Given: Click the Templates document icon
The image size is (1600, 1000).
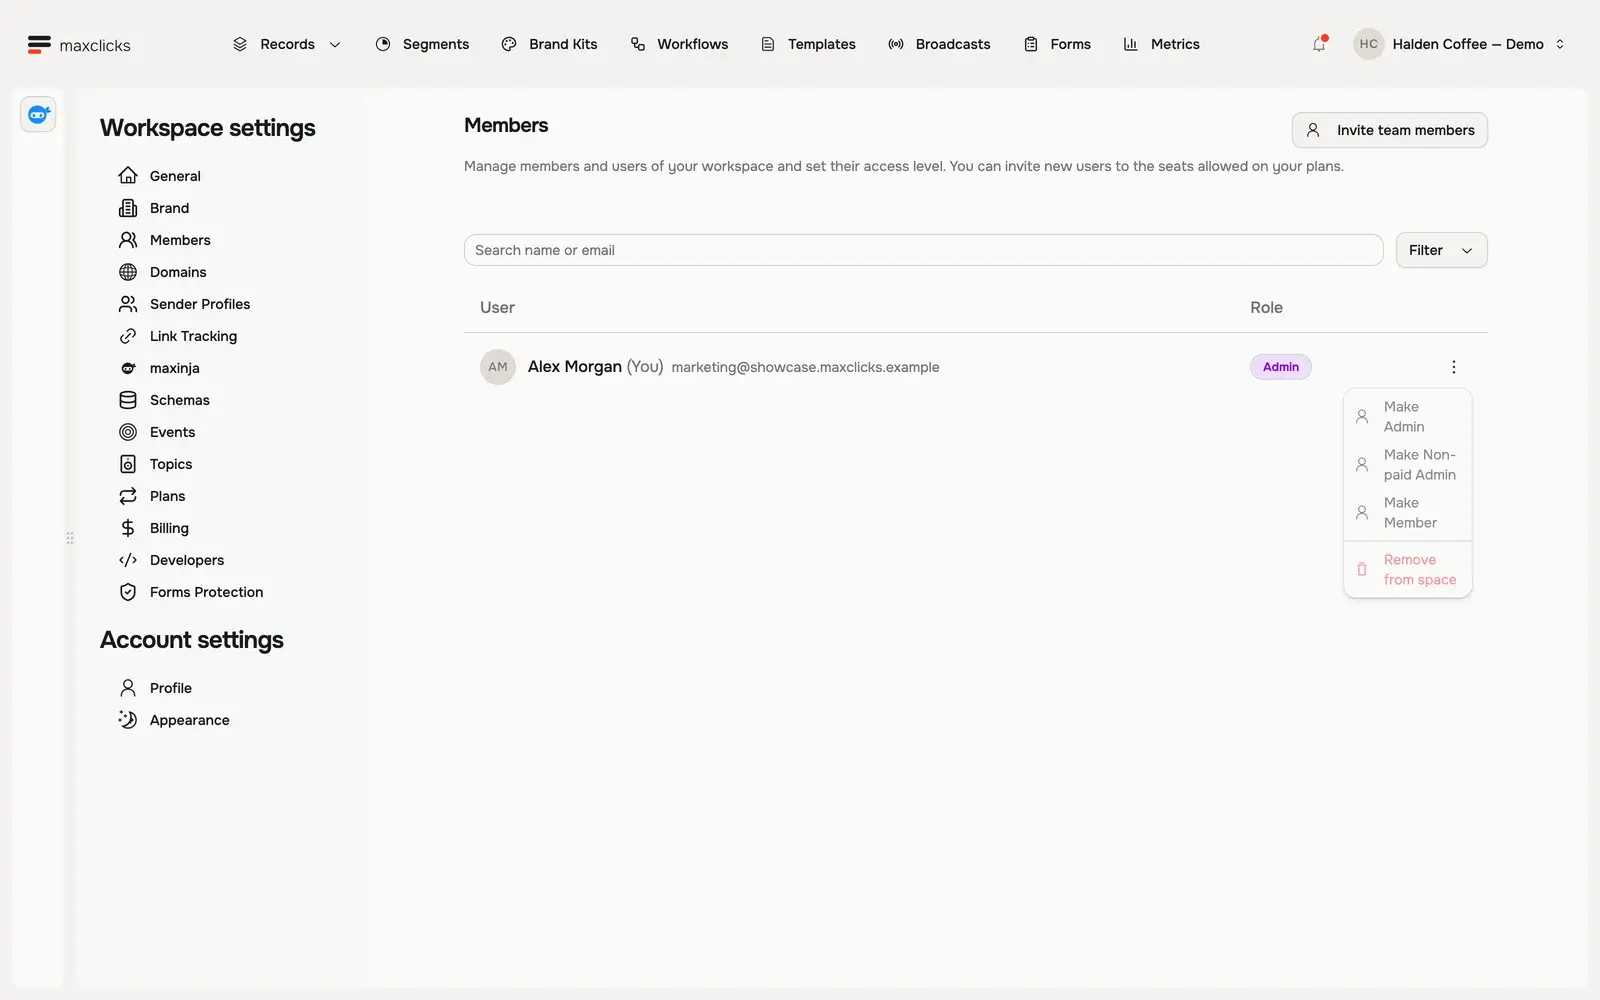Looking at the screenshot, I should [x=768, y=44].
